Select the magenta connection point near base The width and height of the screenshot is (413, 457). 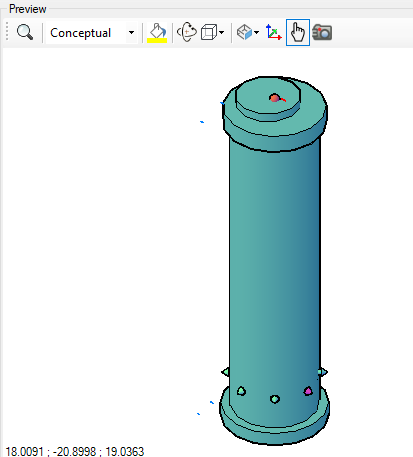308,391
